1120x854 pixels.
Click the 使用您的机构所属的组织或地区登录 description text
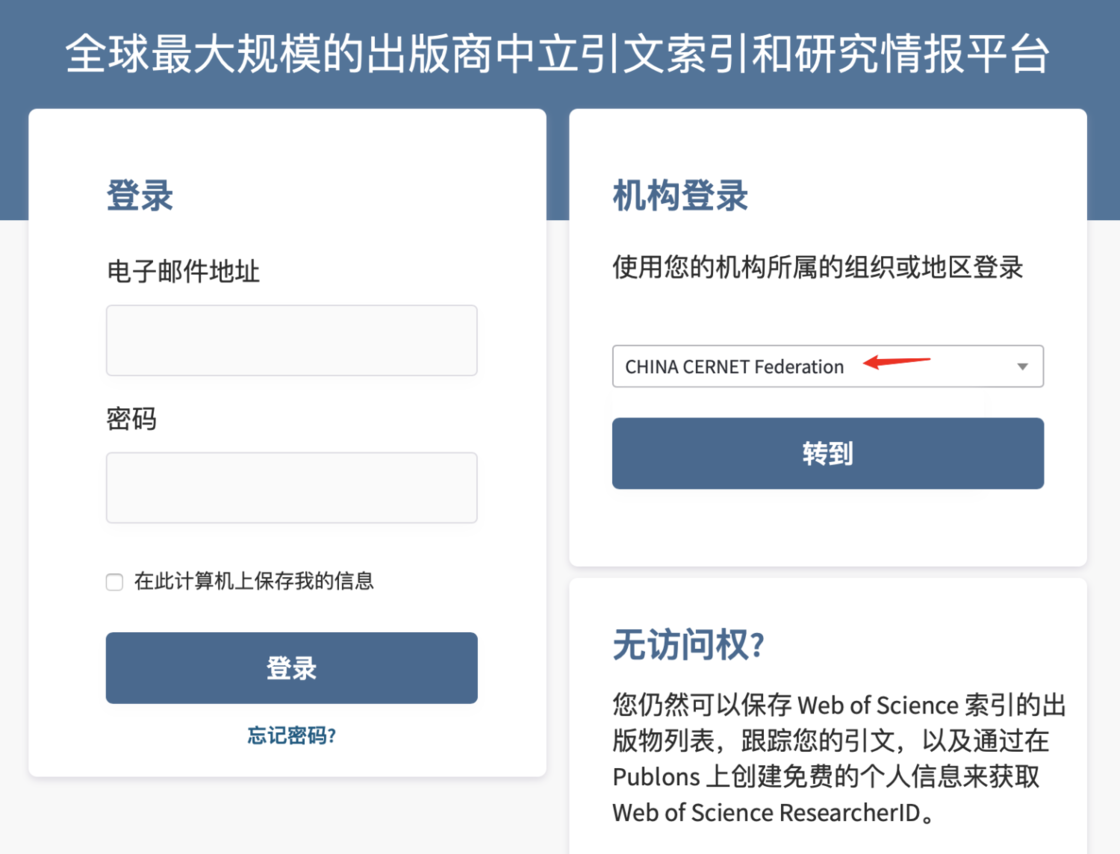click(x=818, y=267)
